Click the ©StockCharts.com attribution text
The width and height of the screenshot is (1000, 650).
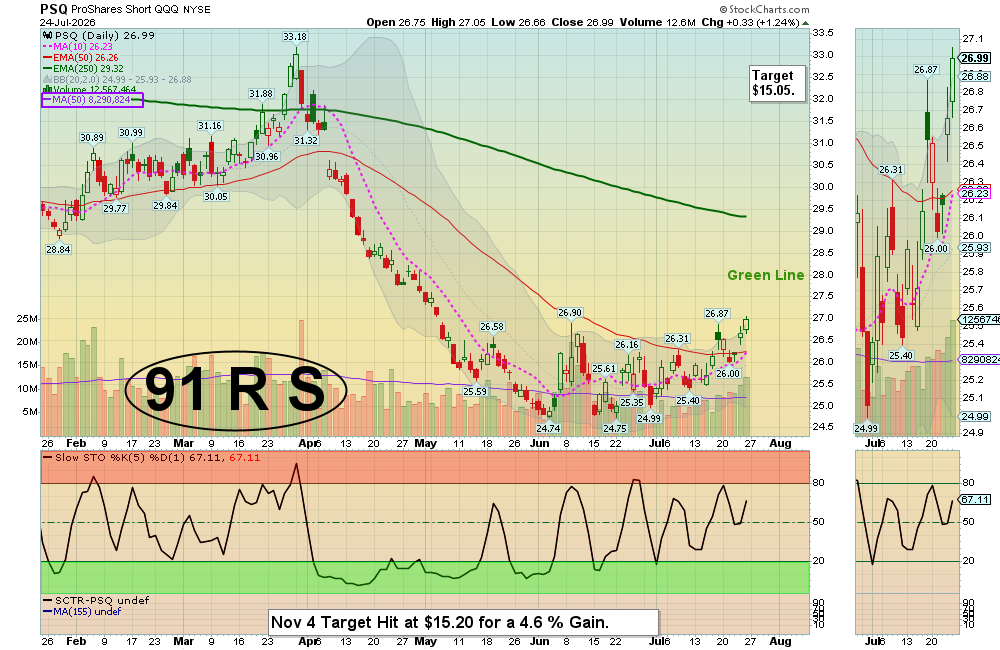(764, 10)
